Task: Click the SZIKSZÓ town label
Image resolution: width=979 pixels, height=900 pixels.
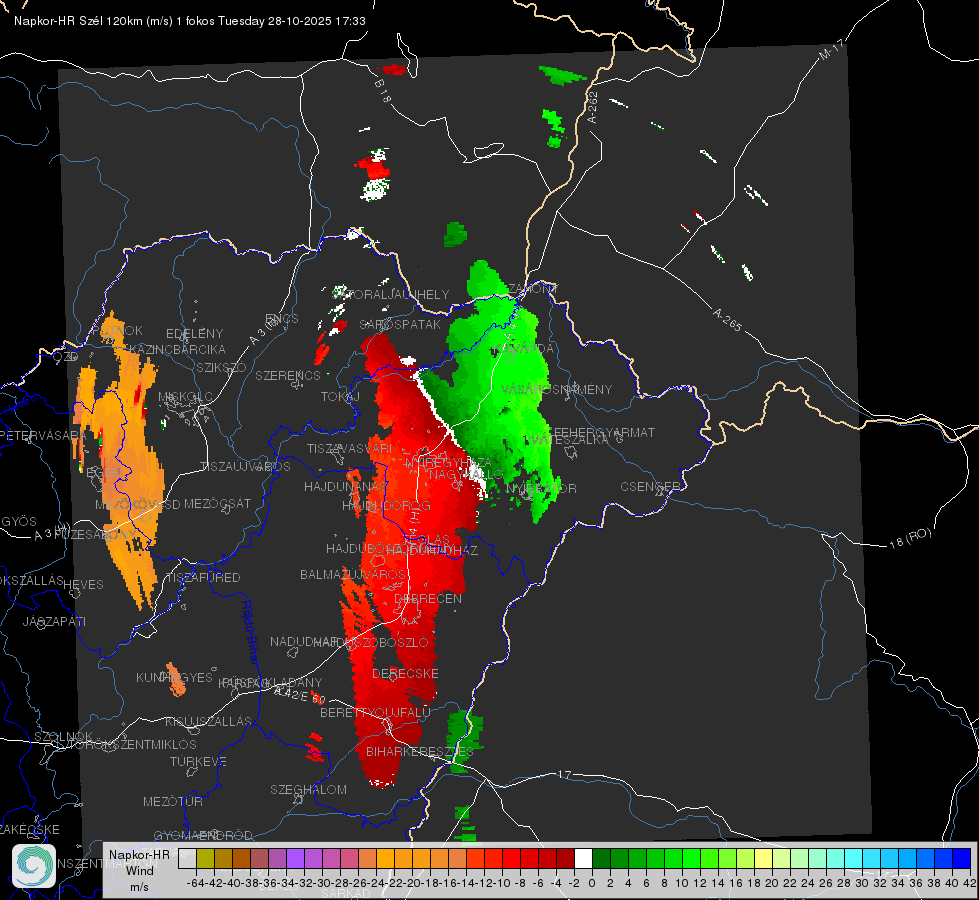Action: (222, 368)
